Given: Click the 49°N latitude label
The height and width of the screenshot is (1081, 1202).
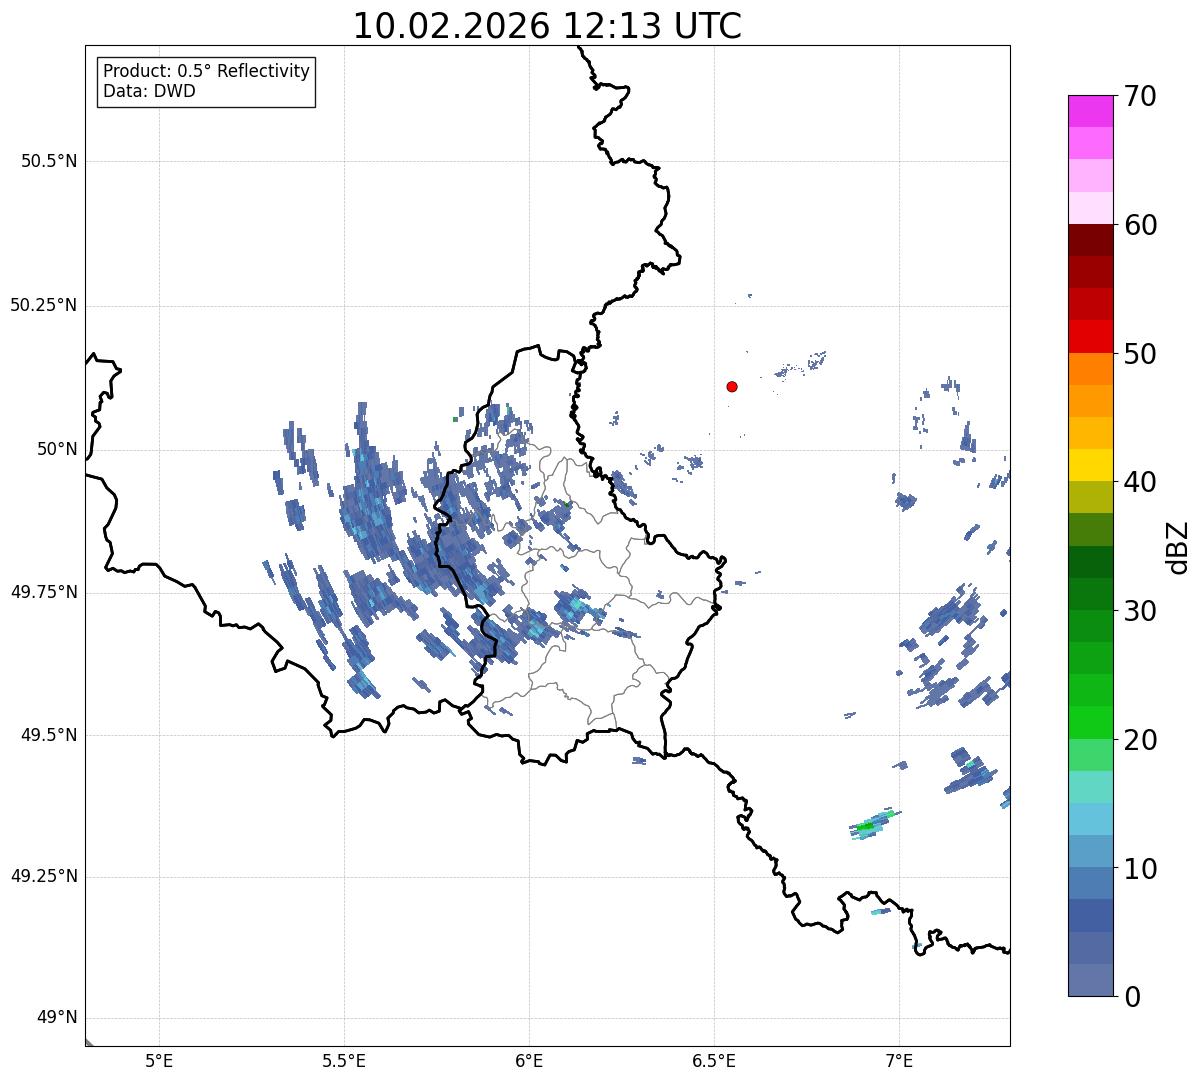Looking at the screenshot, I should [58, 1018].
